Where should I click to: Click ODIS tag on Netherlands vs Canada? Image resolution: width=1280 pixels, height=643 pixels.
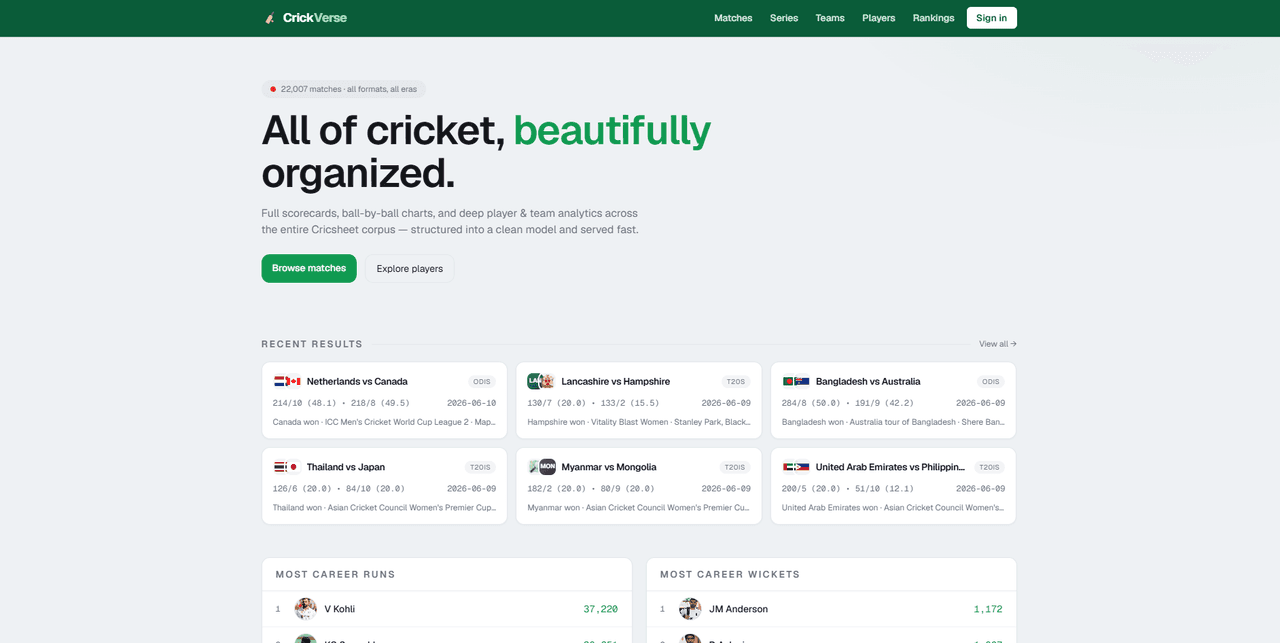pos(482,382)
